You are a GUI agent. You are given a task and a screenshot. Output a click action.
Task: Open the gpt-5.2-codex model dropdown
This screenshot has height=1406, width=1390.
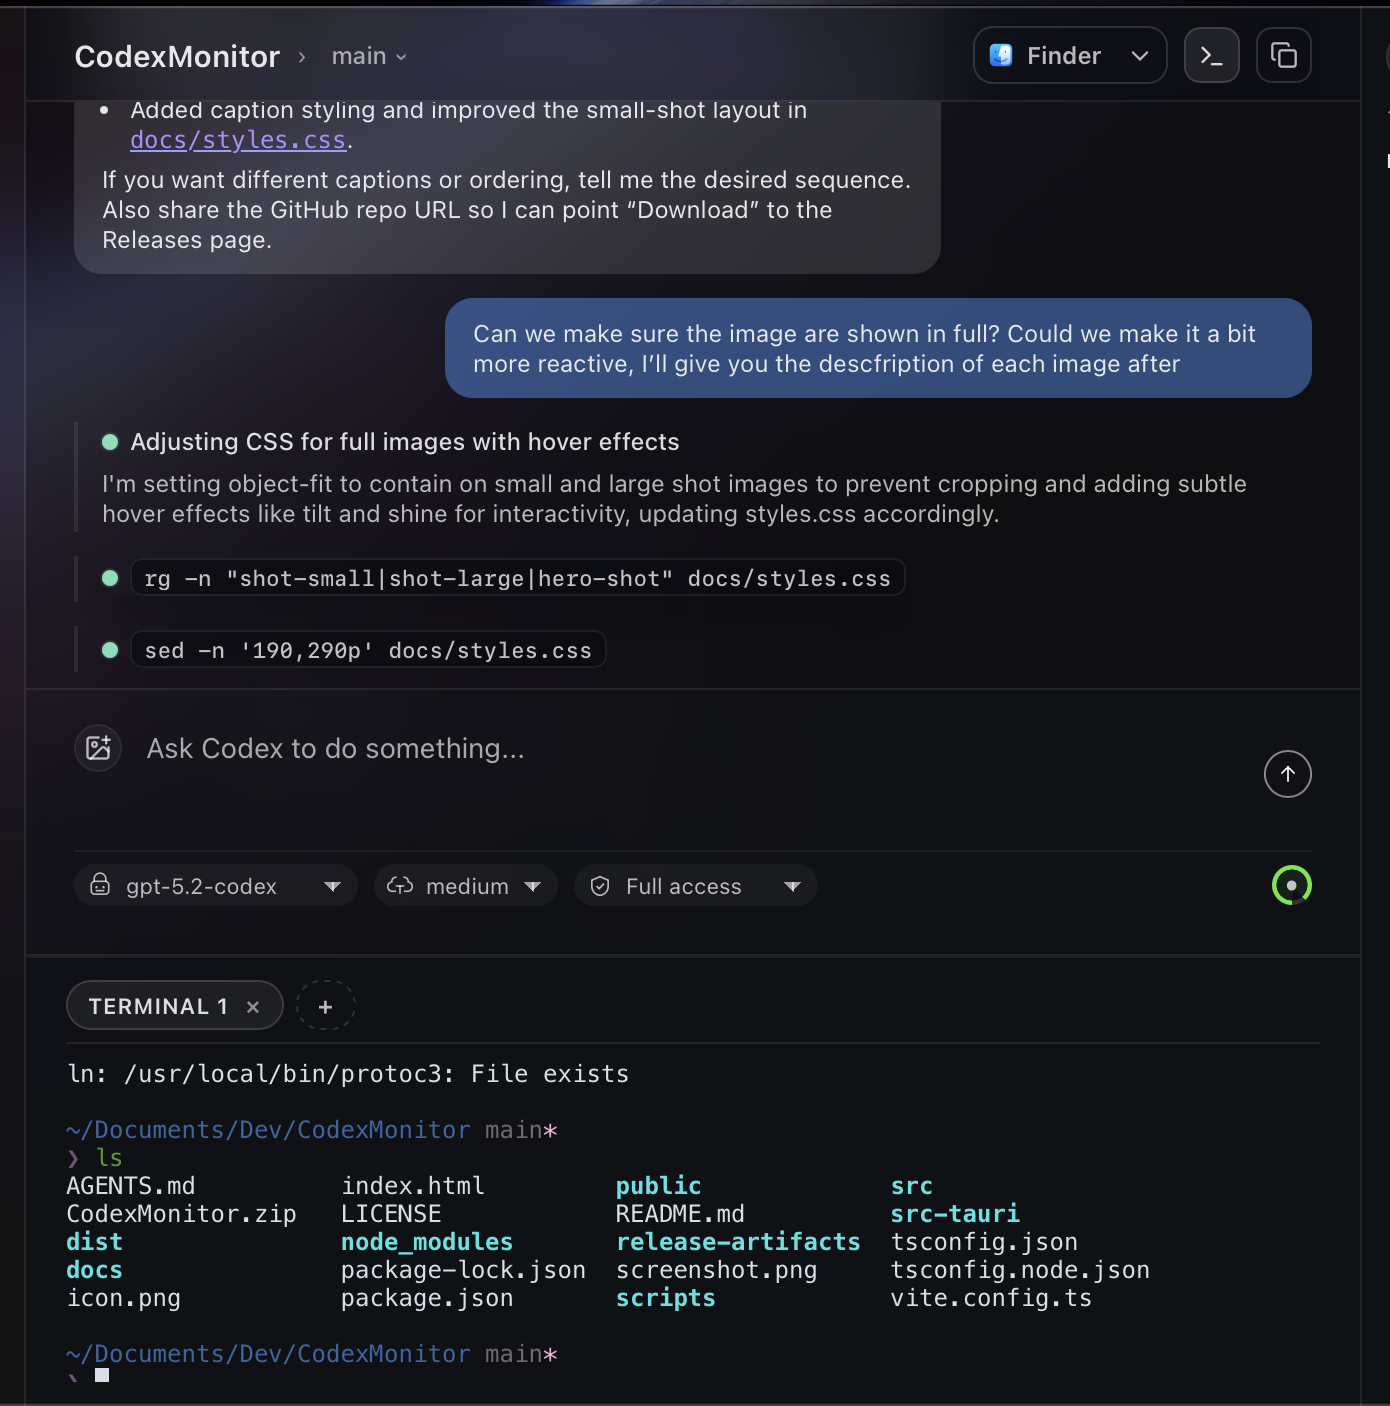[331, 885]
